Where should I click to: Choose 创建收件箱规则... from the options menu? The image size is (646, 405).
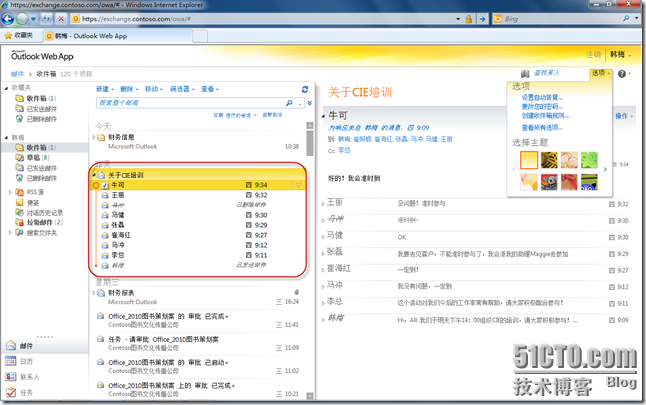pos(545,115)
